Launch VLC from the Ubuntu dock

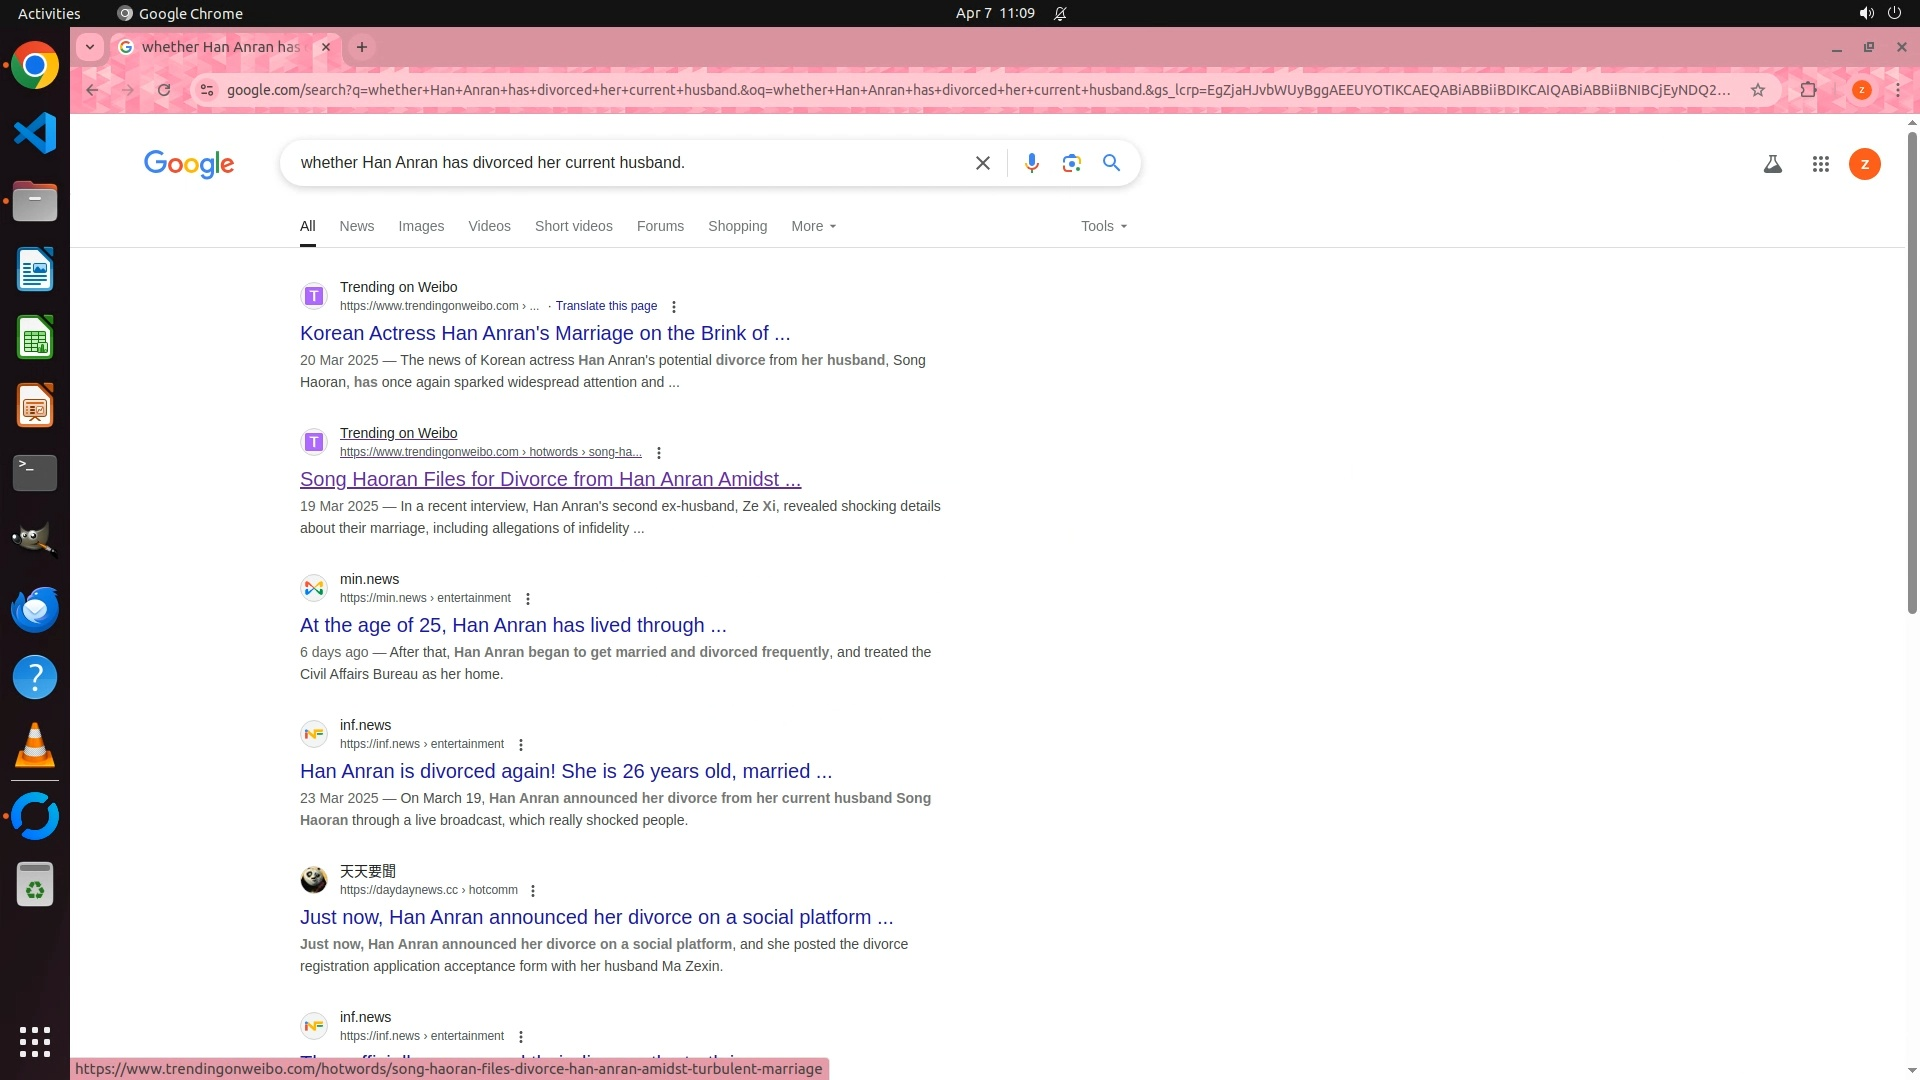point(35,746)
